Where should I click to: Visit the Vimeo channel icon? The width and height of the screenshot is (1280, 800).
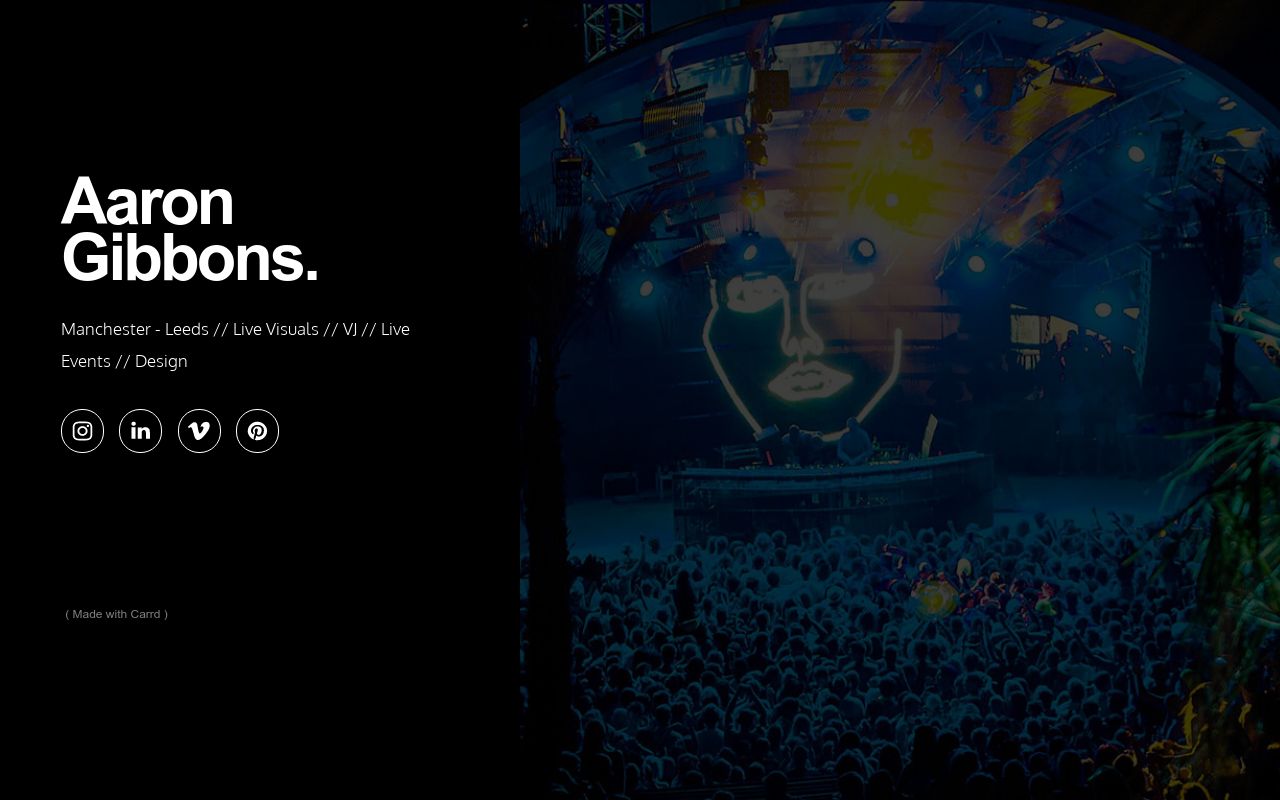point(199,431)
